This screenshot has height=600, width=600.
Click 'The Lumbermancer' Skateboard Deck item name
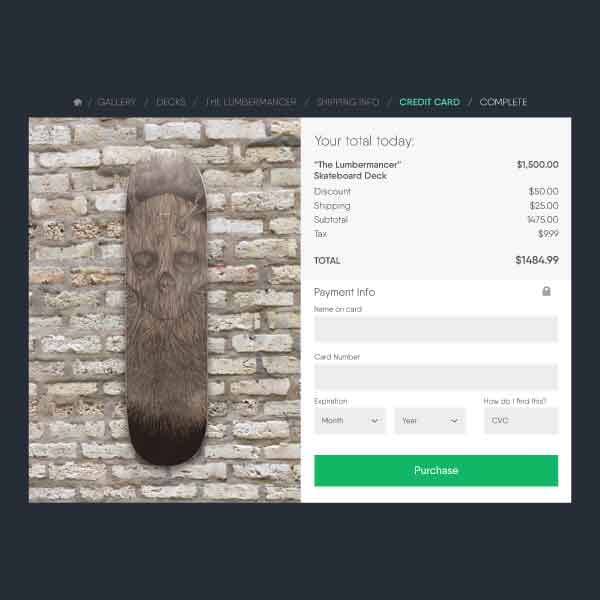tap(357, 170)
